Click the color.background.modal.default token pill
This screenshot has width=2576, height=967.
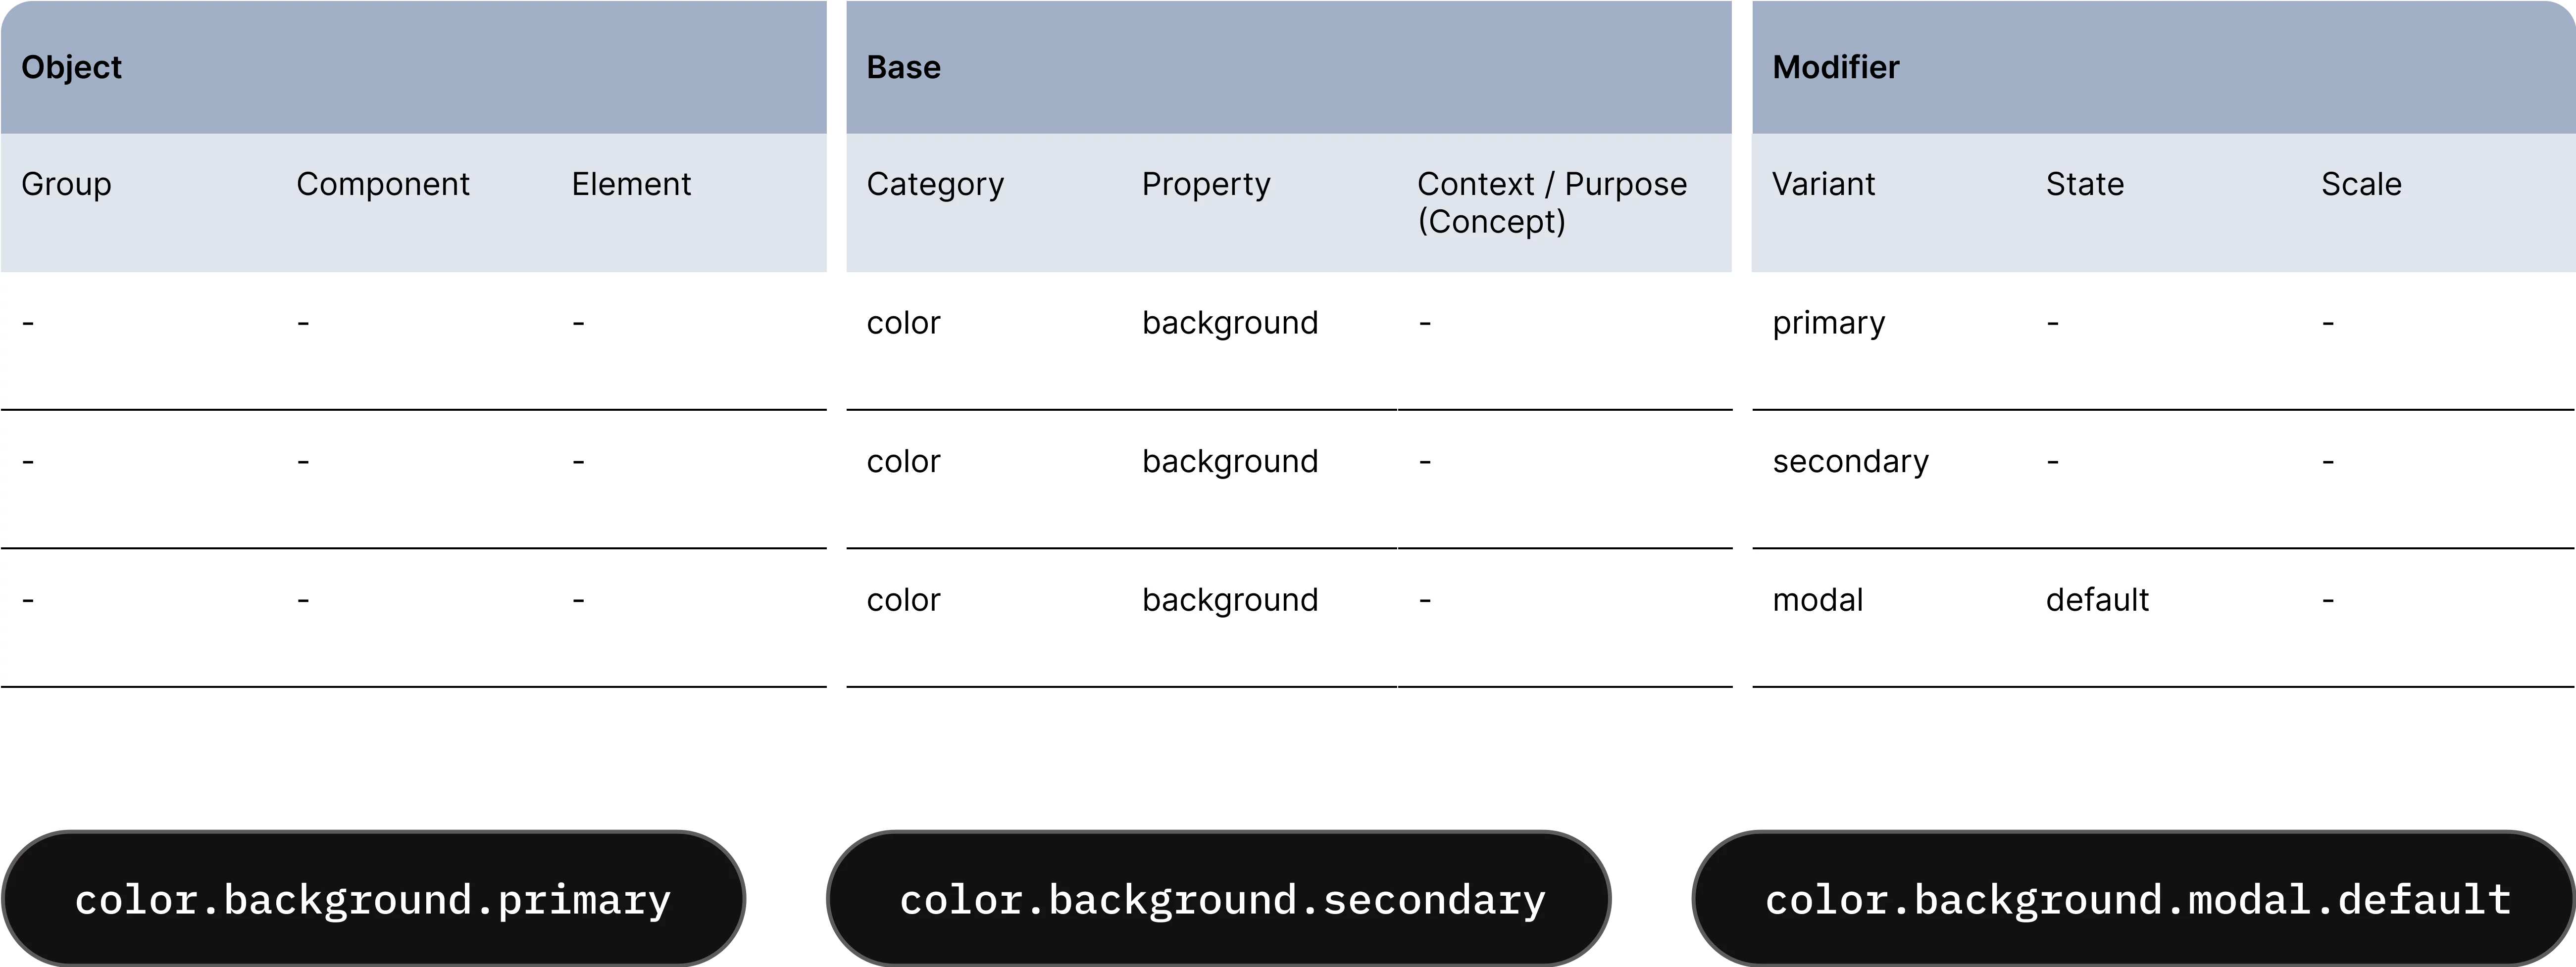[2137, 899]
